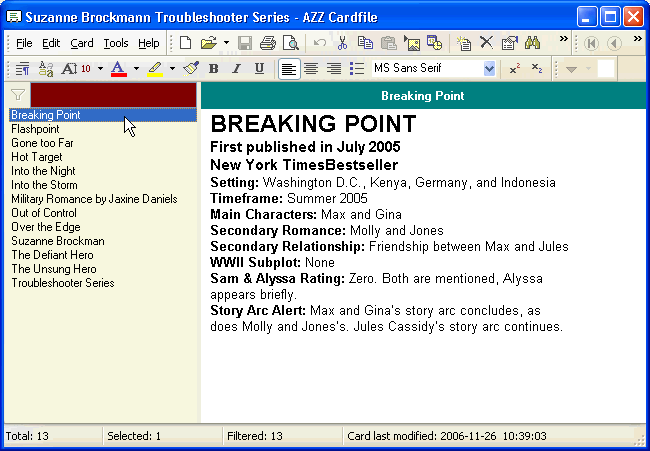
Task: Open the Help menu
Action: pos(149,43)
